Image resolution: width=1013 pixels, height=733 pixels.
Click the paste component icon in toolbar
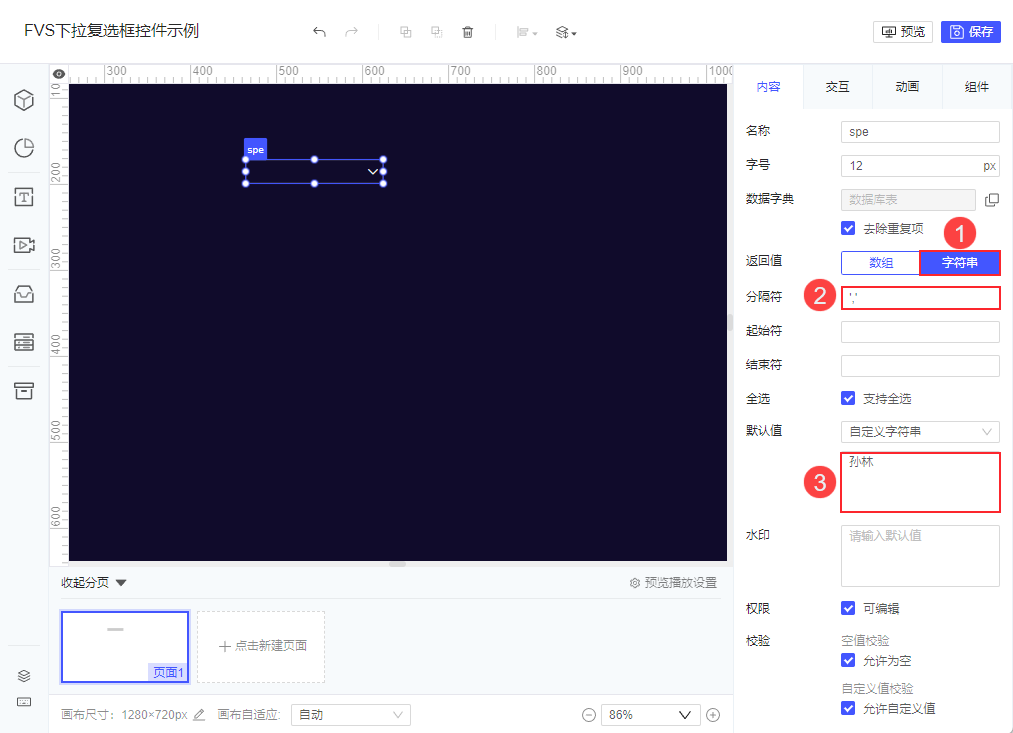(437, 32)
